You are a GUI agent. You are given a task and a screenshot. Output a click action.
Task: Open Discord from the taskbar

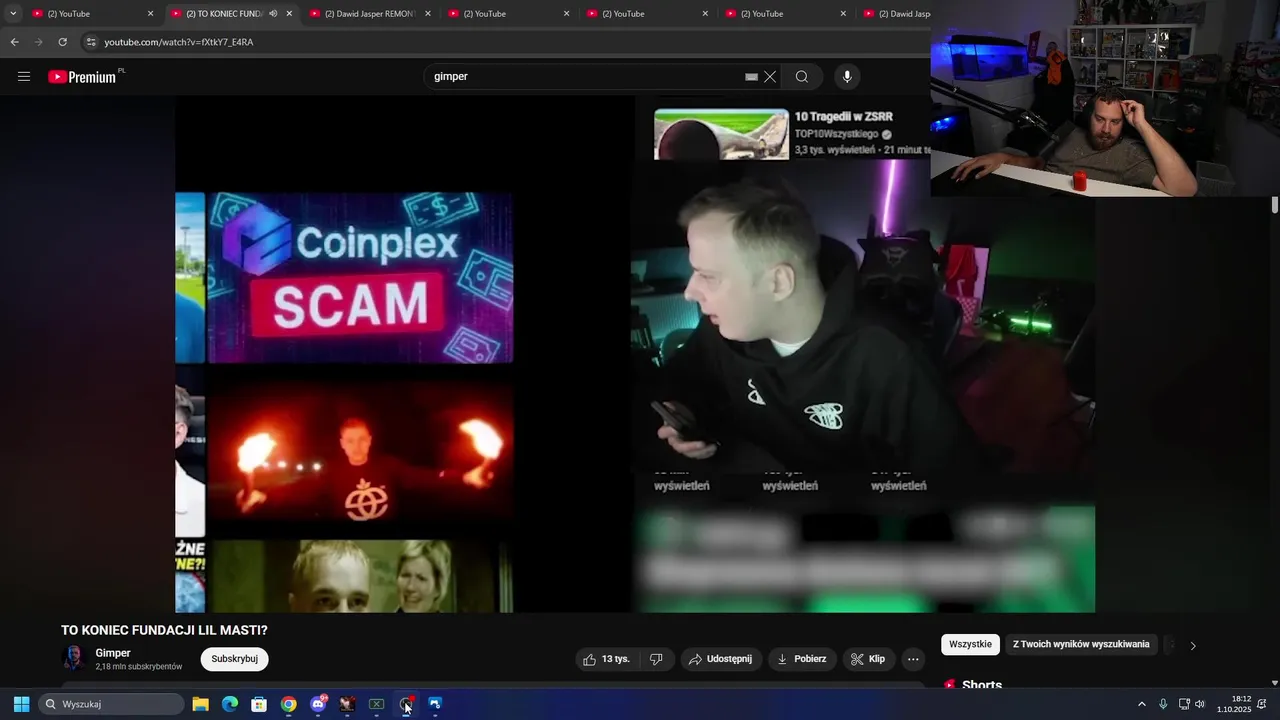[318, 704]
